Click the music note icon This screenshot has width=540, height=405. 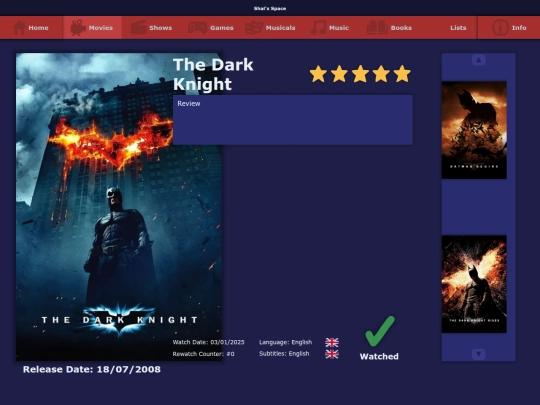(x=318, y=28)
